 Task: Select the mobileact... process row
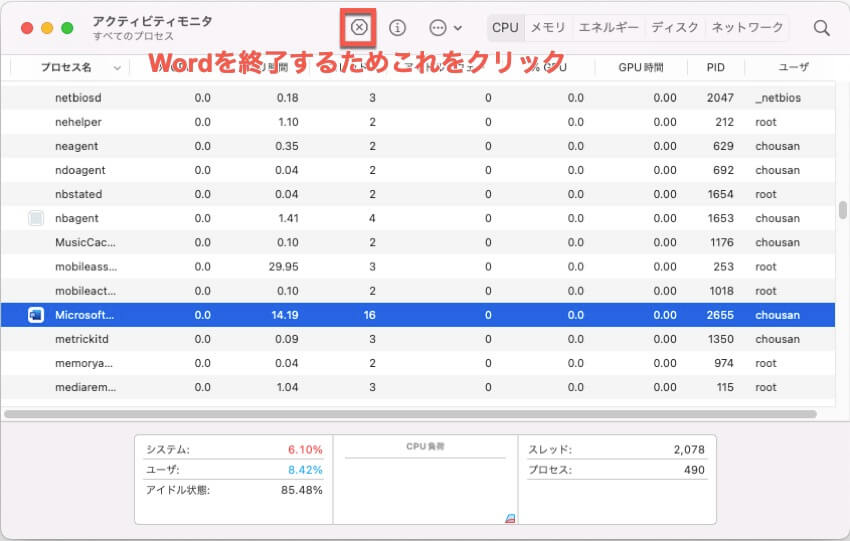pyautogui.click(x=417, y=291)
